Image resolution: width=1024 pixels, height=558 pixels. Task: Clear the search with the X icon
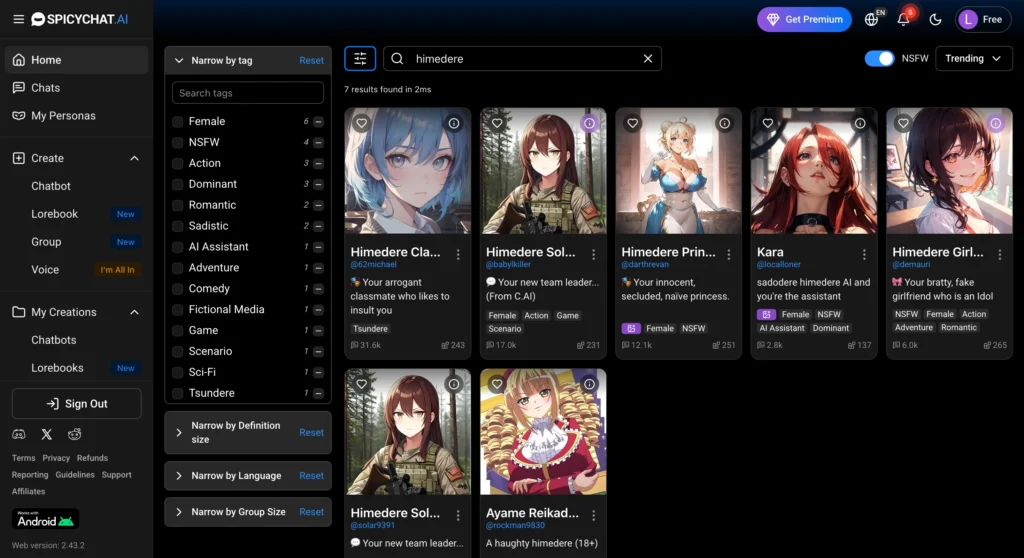tap(648, 59)
